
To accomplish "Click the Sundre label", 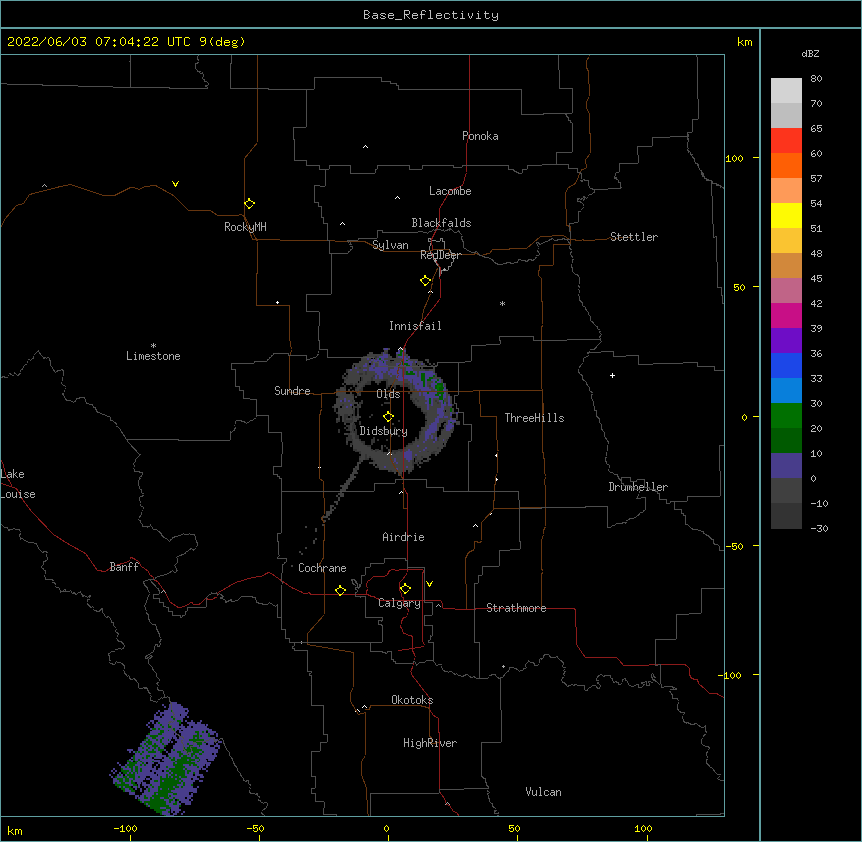I will tap(292, 391).
